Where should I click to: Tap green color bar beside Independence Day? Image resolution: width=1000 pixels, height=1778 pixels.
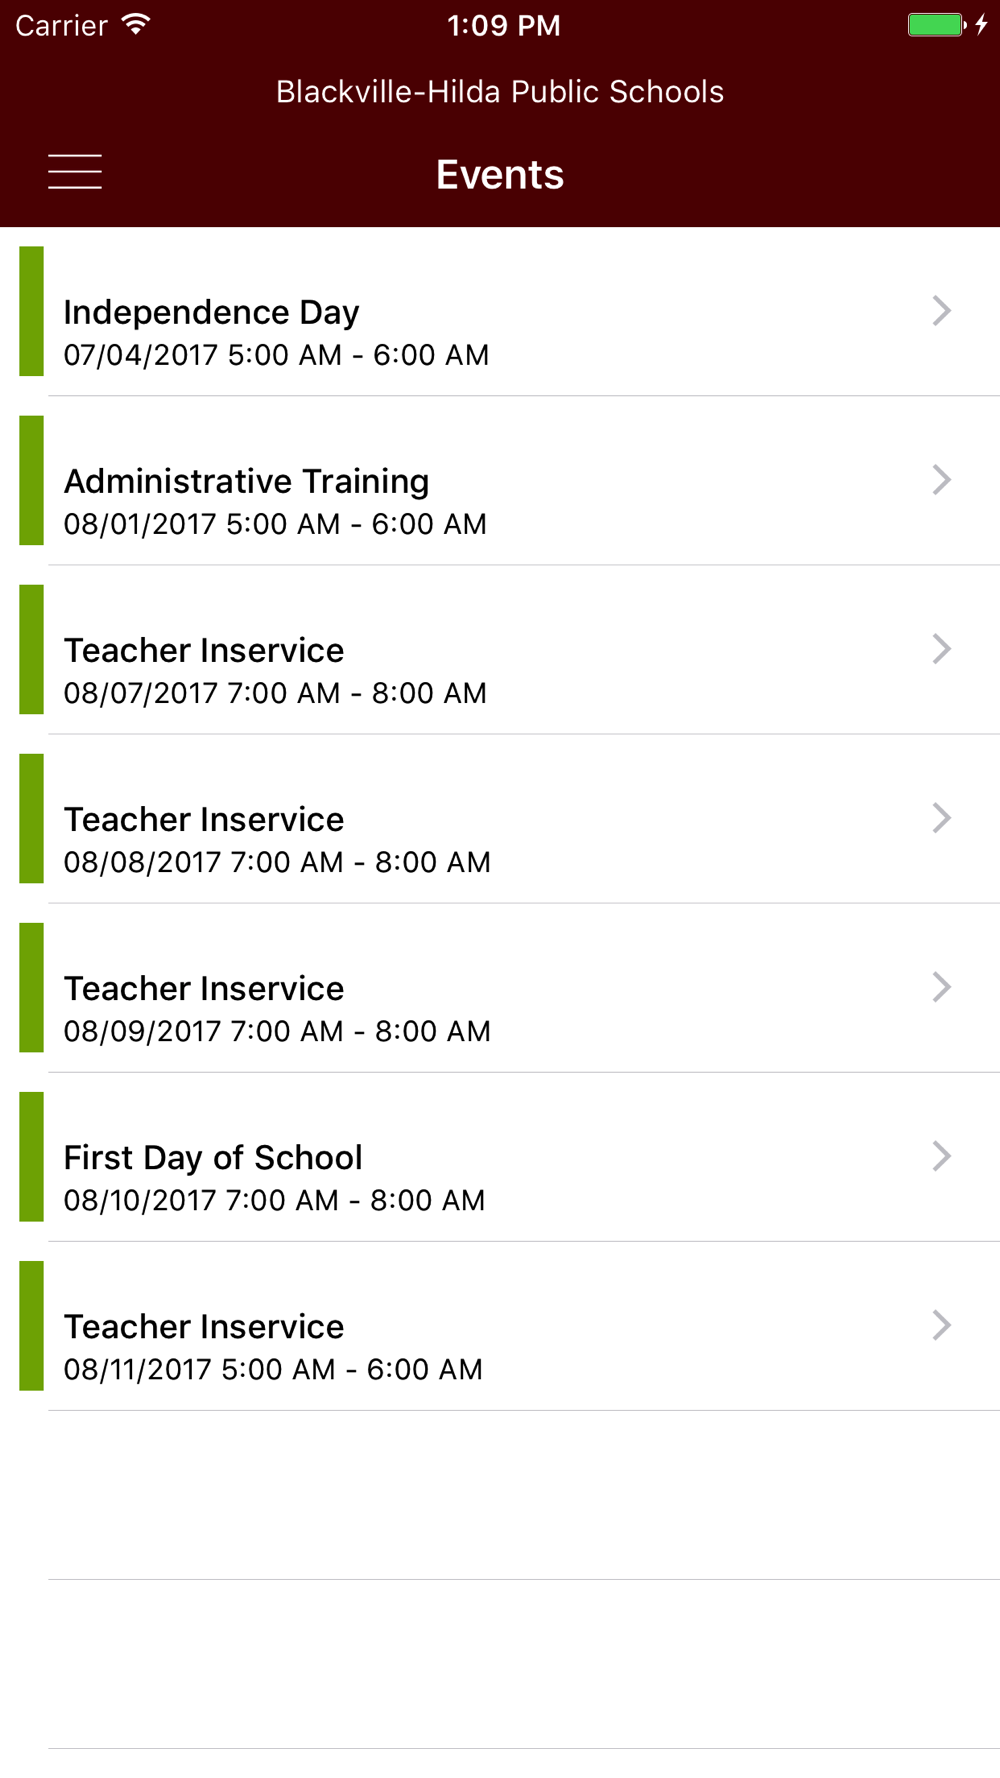click(x=32, y=311)
